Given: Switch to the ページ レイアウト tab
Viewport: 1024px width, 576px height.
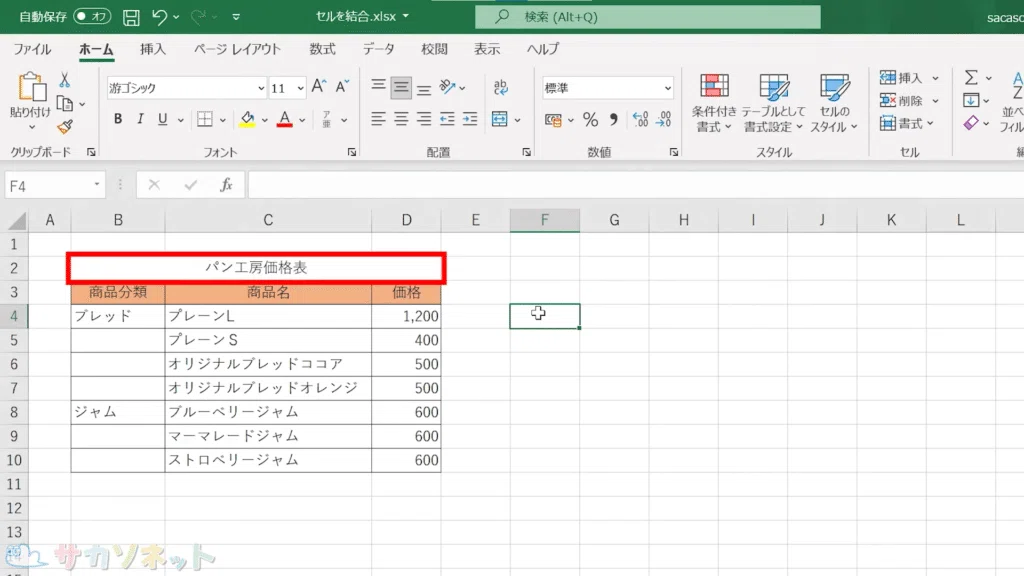Looking at the screenshot, I should pos(237,49).
